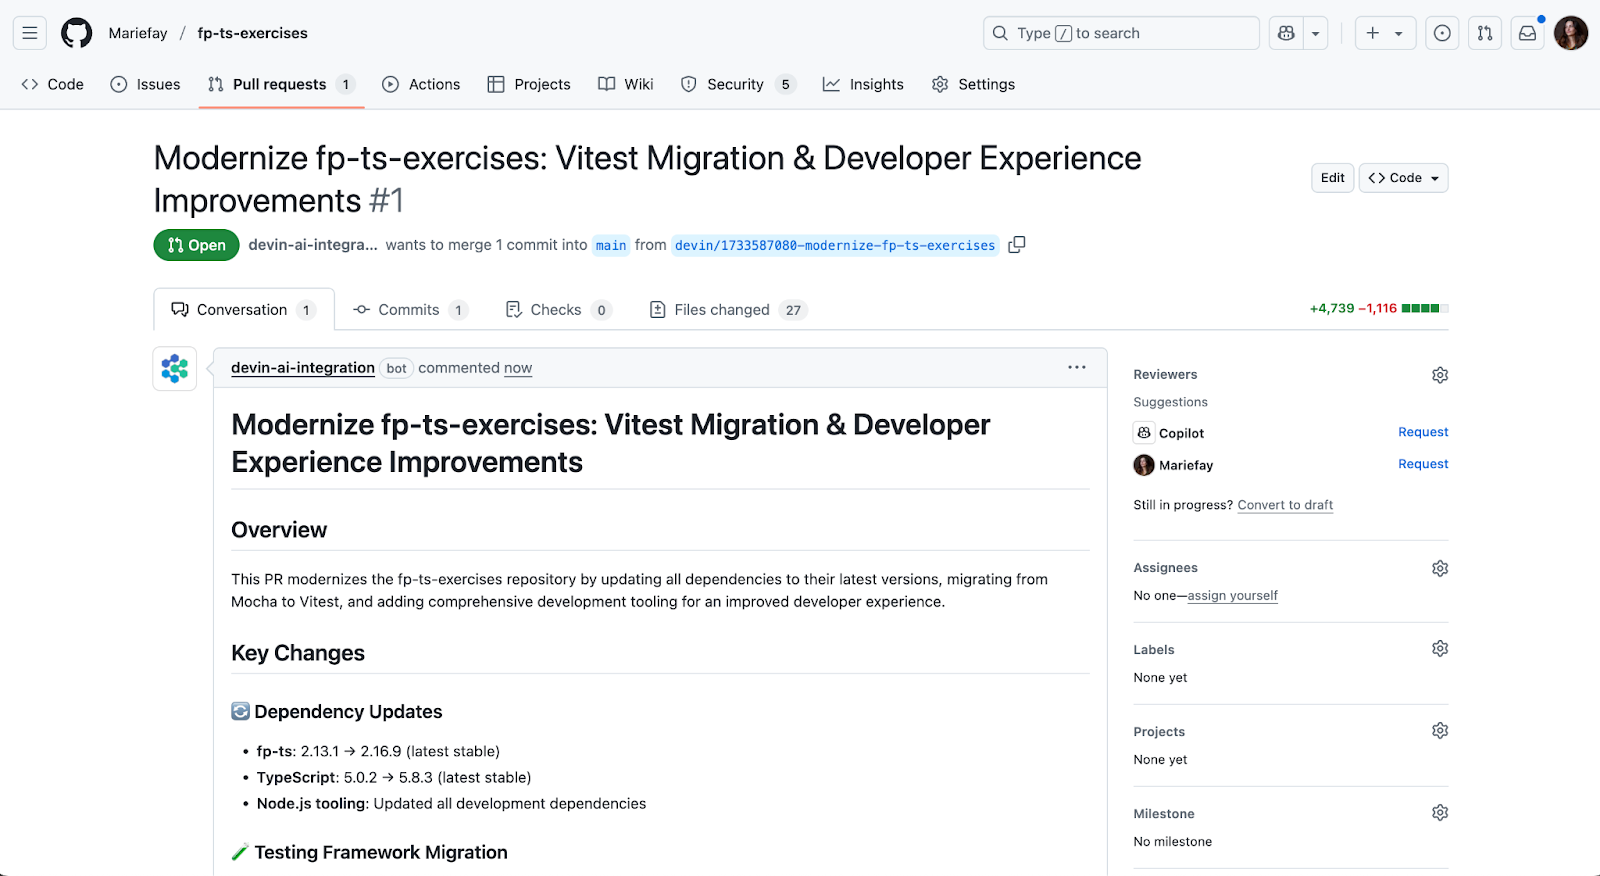The width and height of the screenshot is (1600, 876).
Task: Open devin-ai-integration commenter link
Action: click(x=303, y=368)
